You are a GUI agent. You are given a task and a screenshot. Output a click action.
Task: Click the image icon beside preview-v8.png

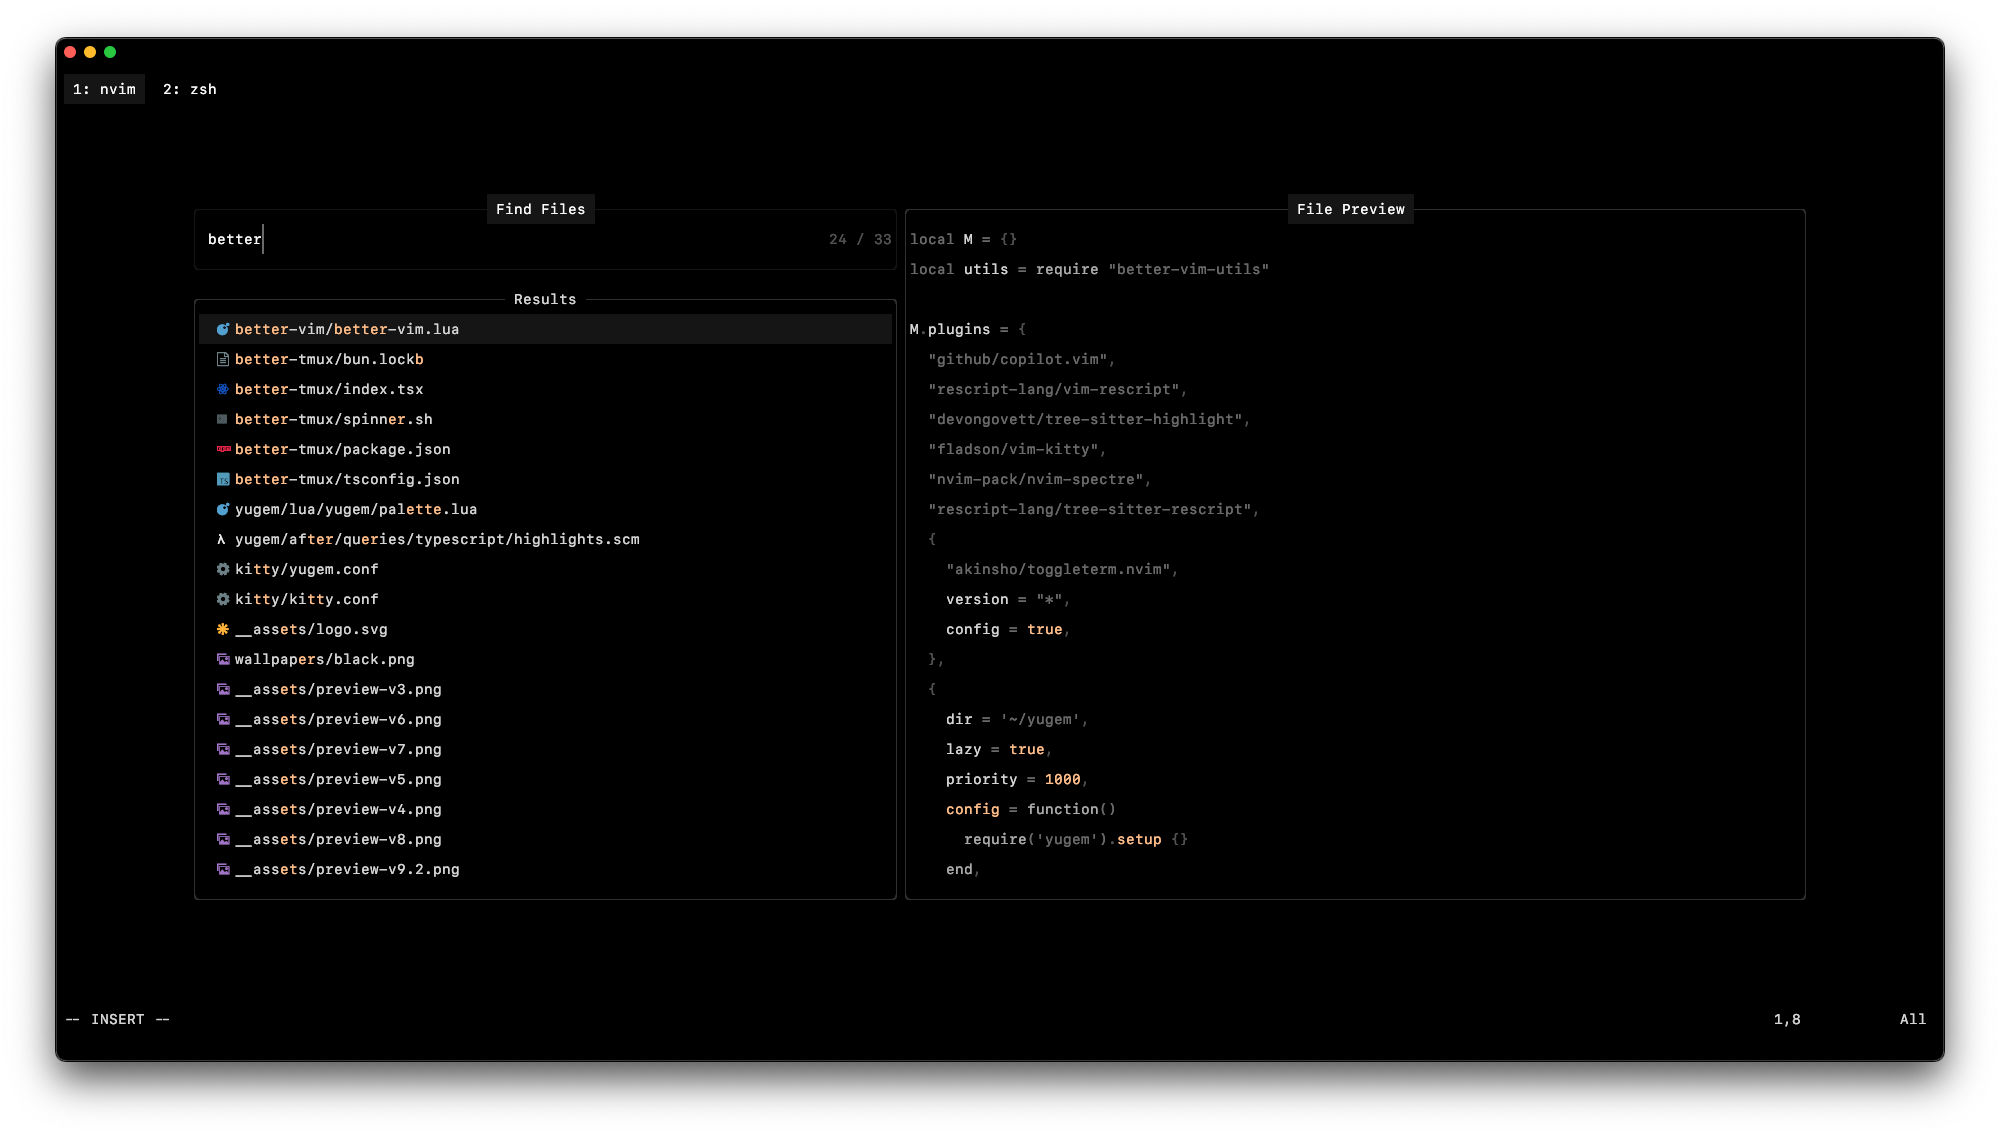click(x=223, y=839)
